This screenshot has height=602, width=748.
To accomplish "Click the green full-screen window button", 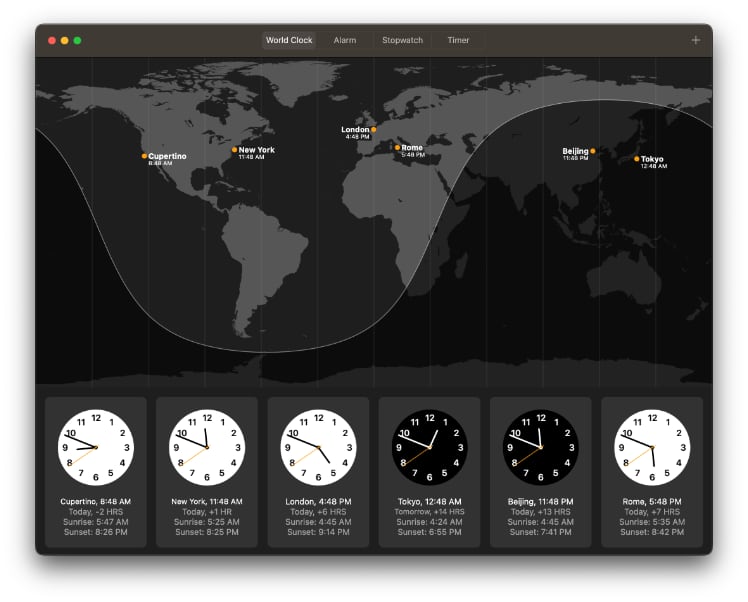I will 77,40.
